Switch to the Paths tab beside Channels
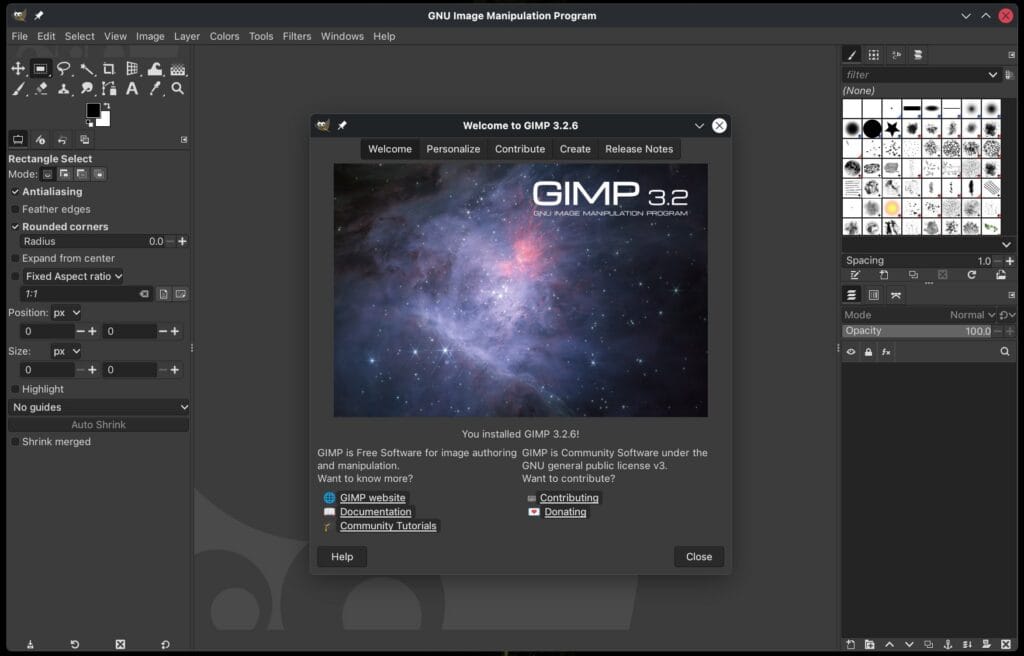The width and height of the screenshot is (1024, 656). pyautogui.click(x=896, y=295)
